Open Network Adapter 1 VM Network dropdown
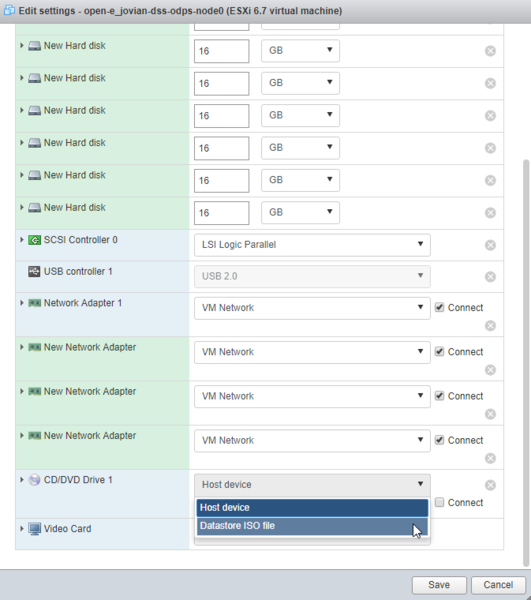 point(312,308)
